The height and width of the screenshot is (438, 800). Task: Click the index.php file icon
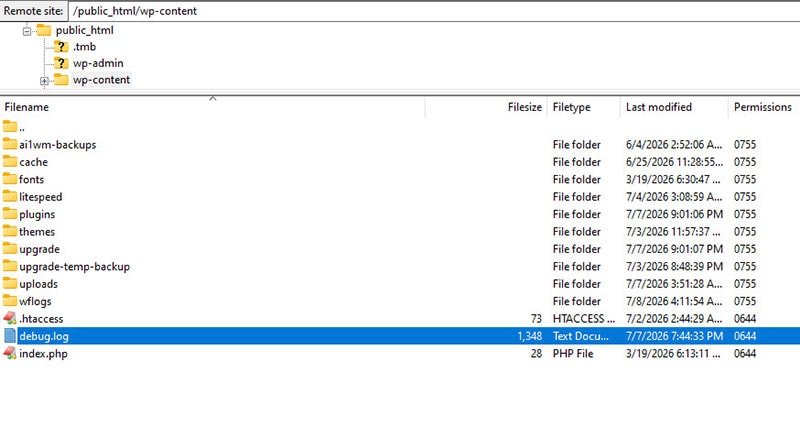[10, 353]
